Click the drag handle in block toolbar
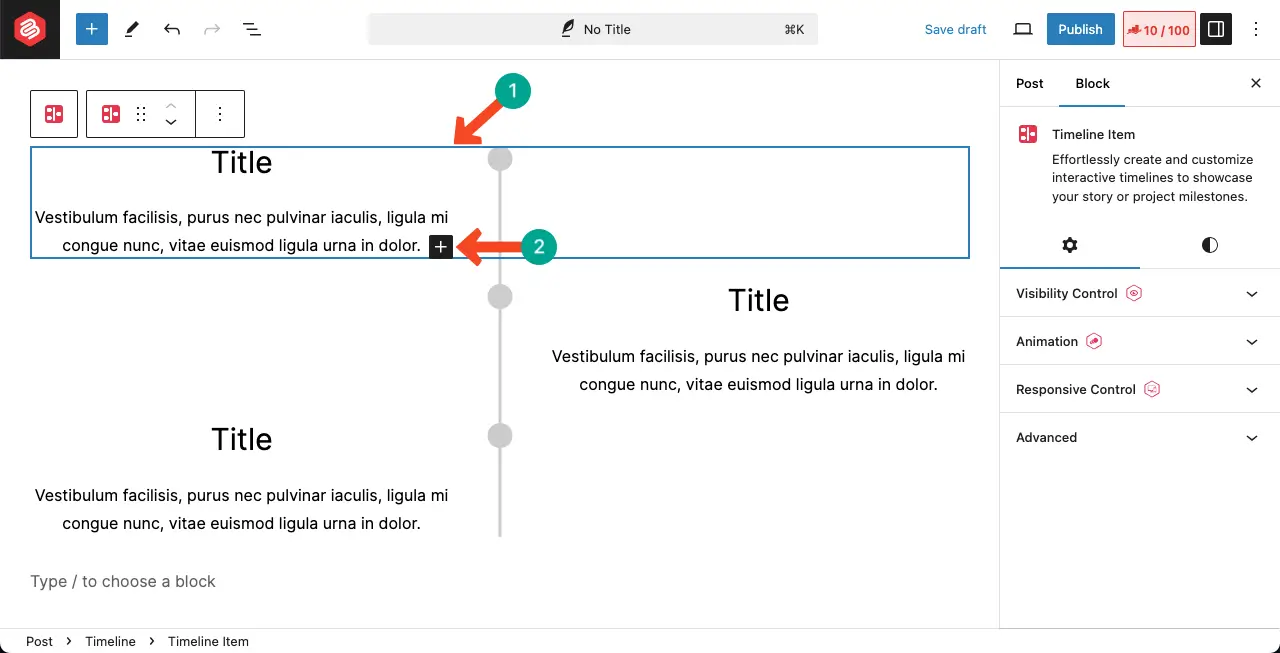Screen dimensions: 1280x653 [141, 114]
